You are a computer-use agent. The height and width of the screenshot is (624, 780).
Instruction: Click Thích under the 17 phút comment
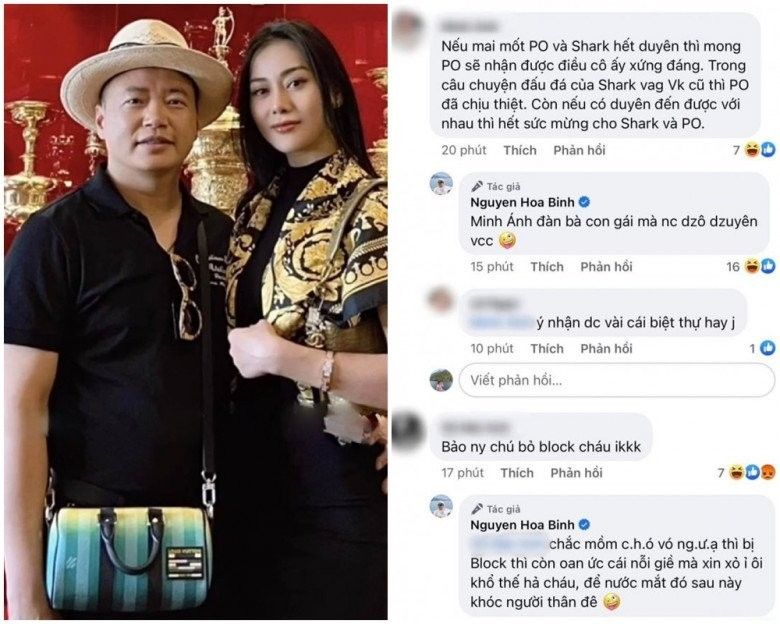(517, 472)
